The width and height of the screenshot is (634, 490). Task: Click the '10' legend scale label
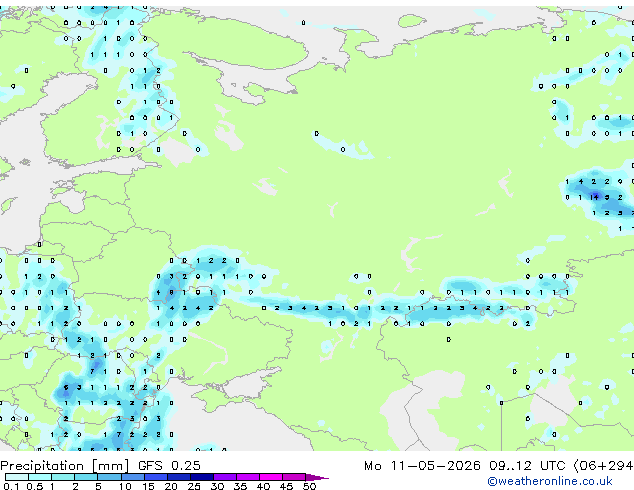pos(125,486)
